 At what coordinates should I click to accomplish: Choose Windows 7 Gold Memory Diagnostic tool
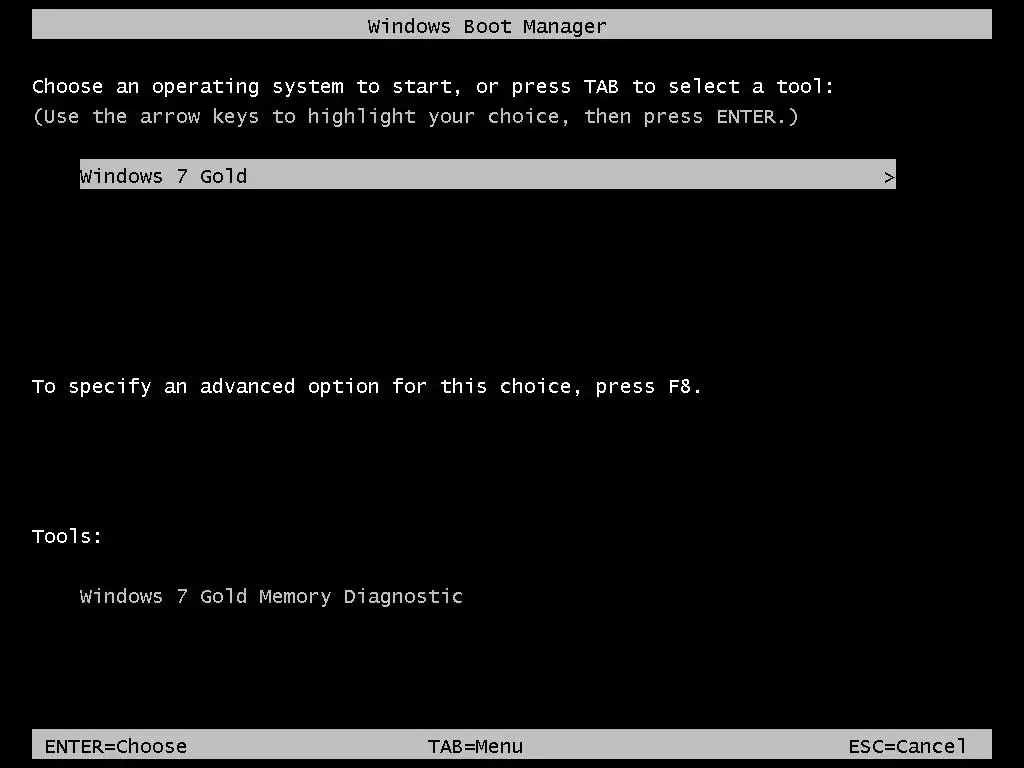(x=271, y=596)
